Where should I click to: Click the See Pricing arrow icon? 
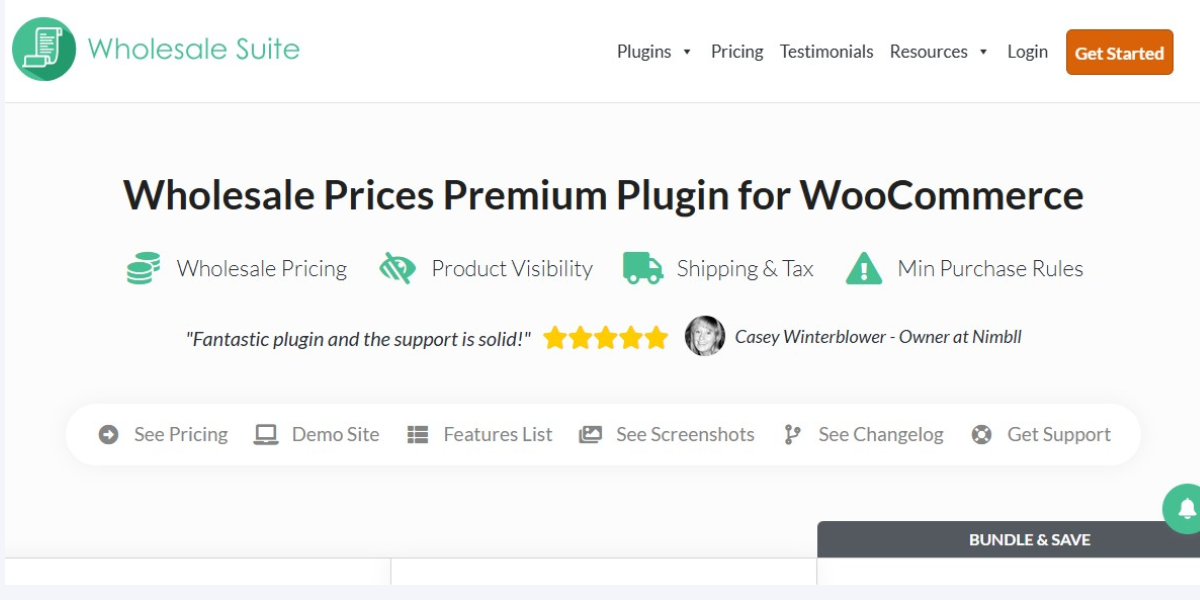(x=109, y=435)
